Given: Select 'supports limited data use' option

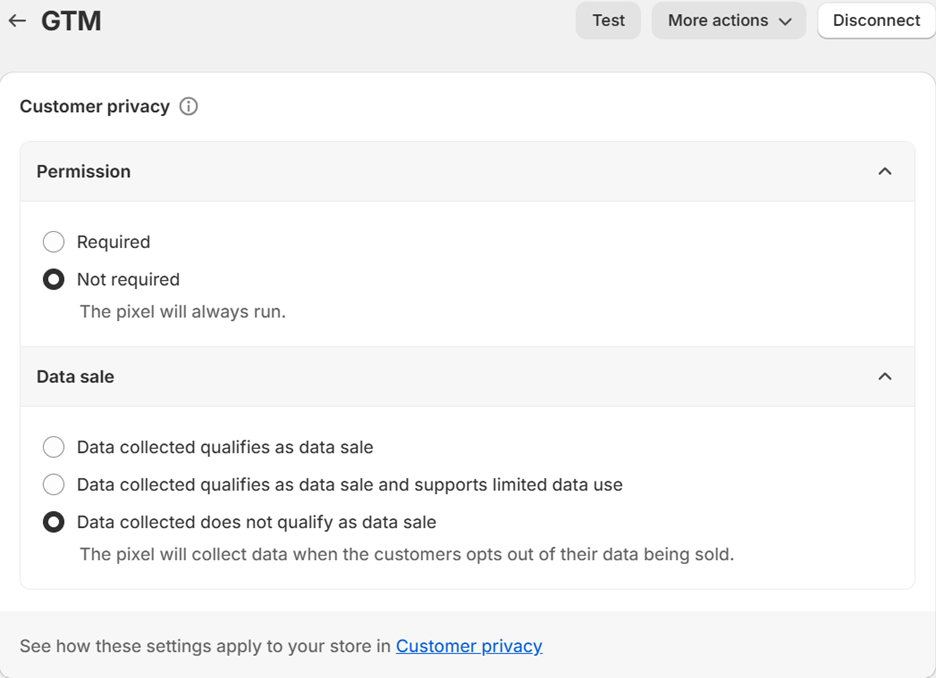Looking at the screenshot, I should (54, 484).
